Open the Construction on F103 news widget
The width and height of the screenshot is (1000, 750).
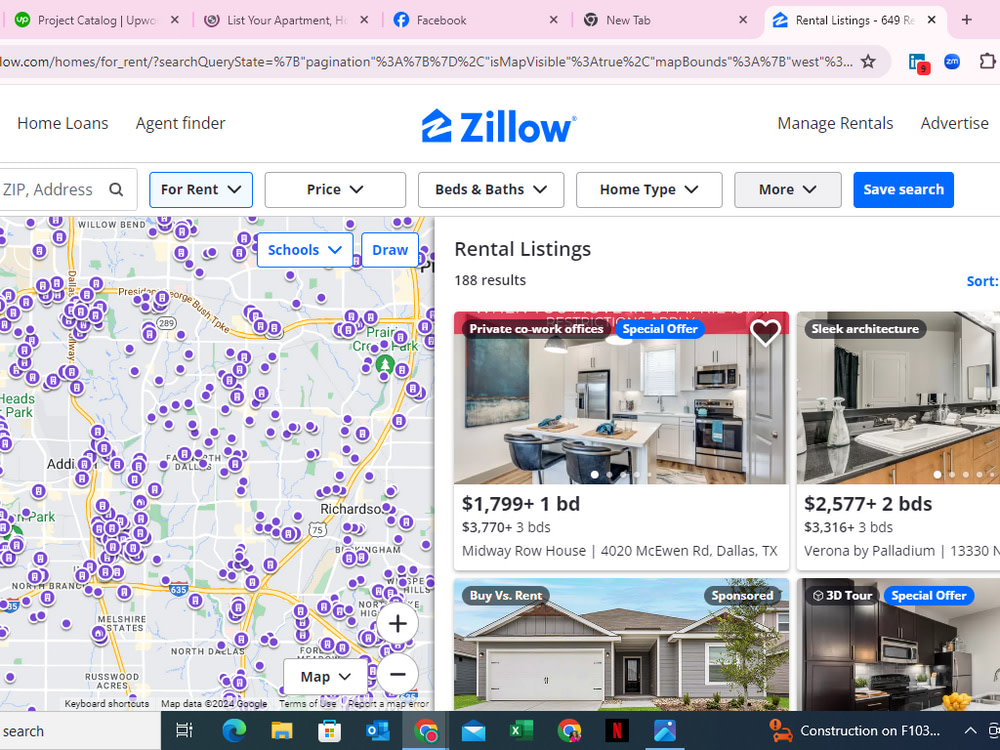[x=855, y=730]
